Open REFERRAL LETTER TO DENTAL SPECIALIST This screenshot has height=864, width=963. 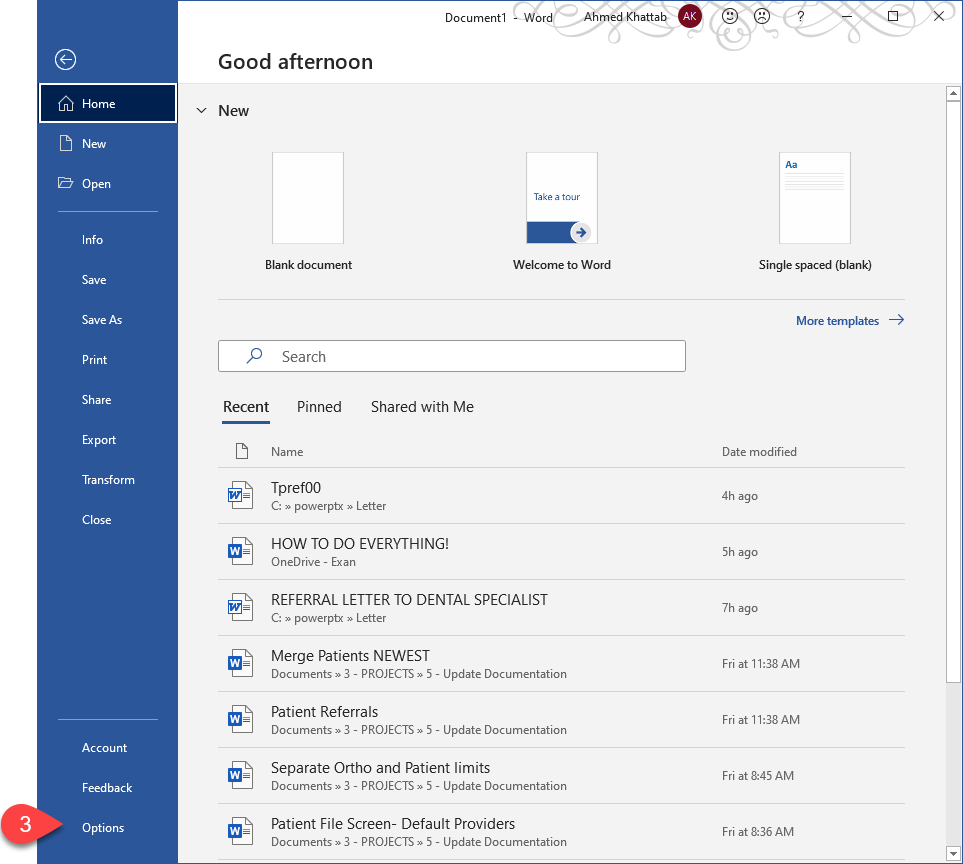[x=561, y=607]
